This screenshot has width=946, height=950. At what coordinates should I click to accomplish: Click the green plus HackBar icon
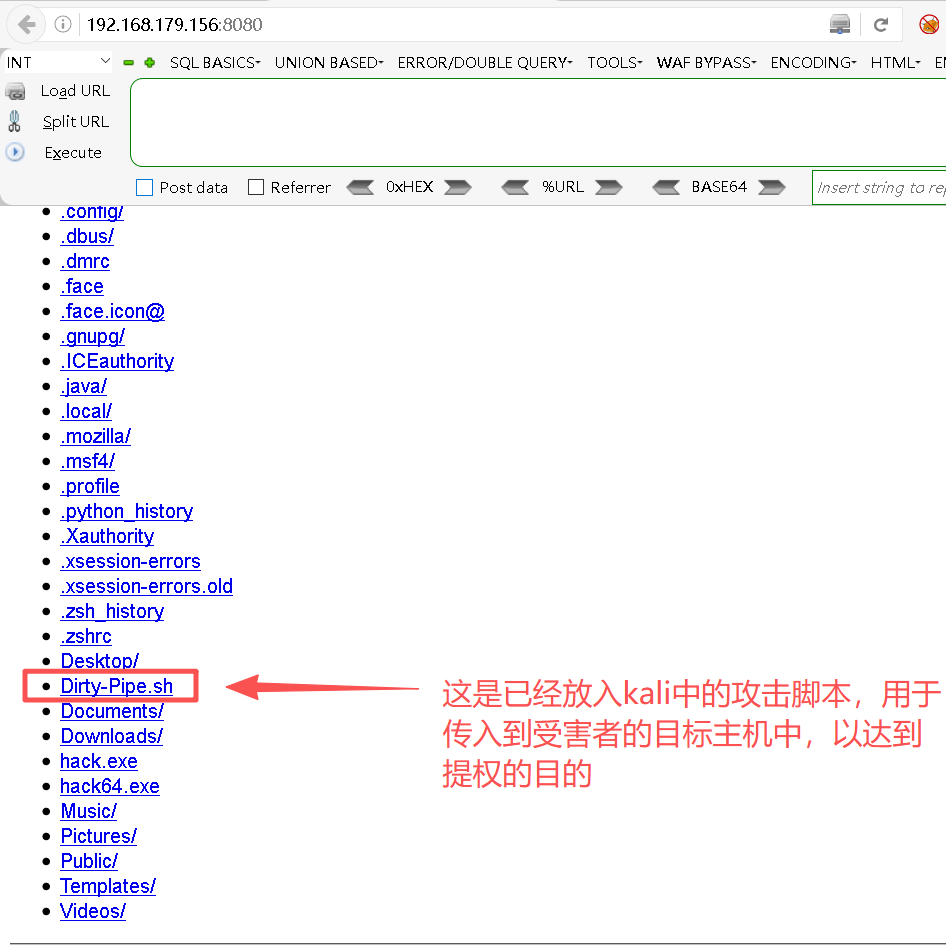click(x=150, y=62)
